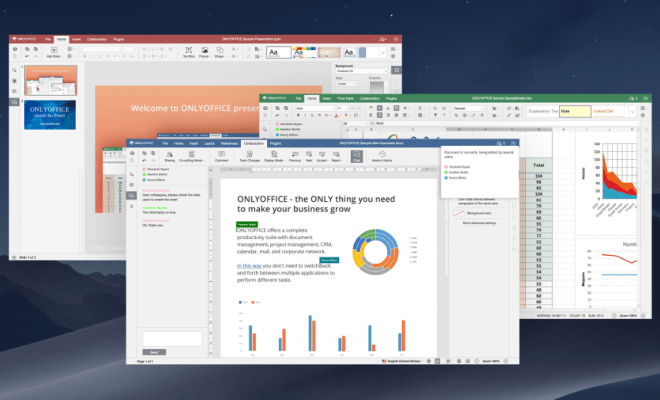This screenshot has height=400, width=660.
Task: Expand the slide themes gallery in presentation
Action: [383, 53]
